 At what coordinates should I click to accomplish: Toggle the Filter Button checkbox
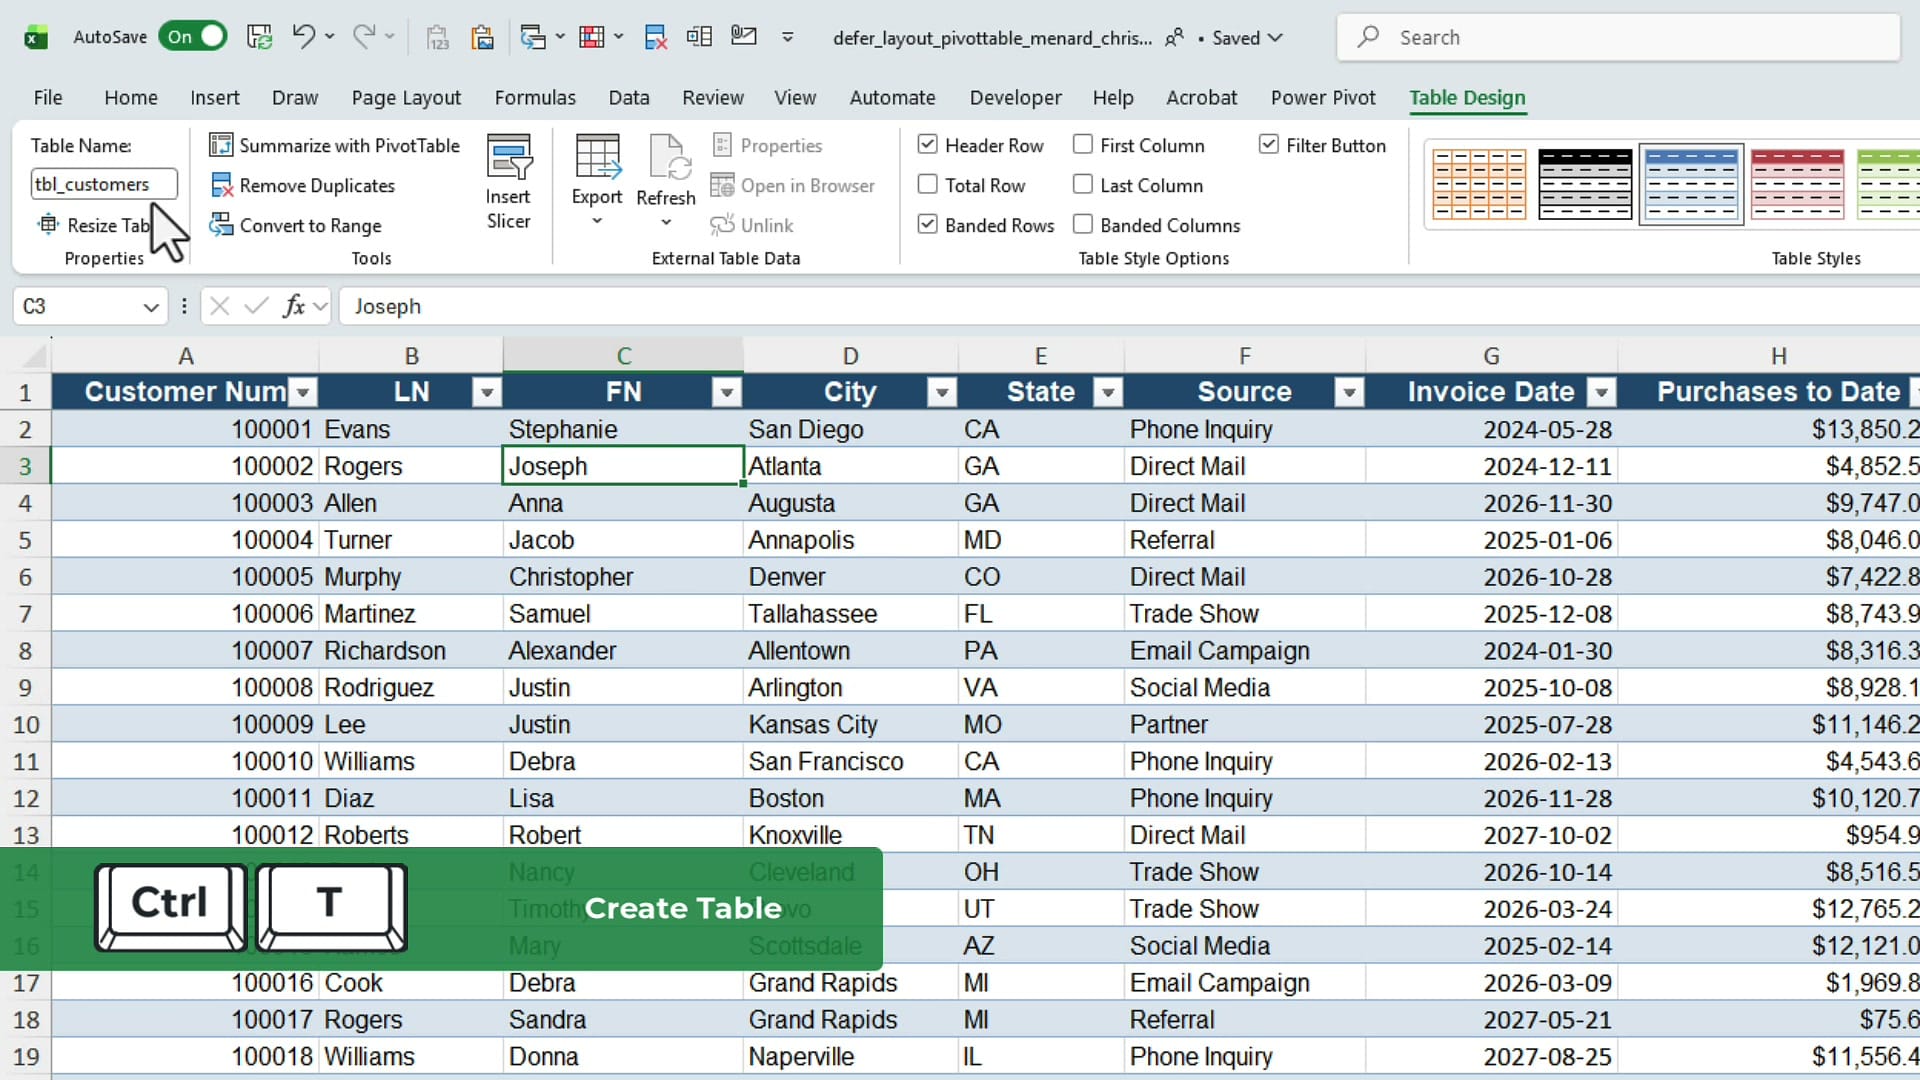click(x=1268, y=144)
